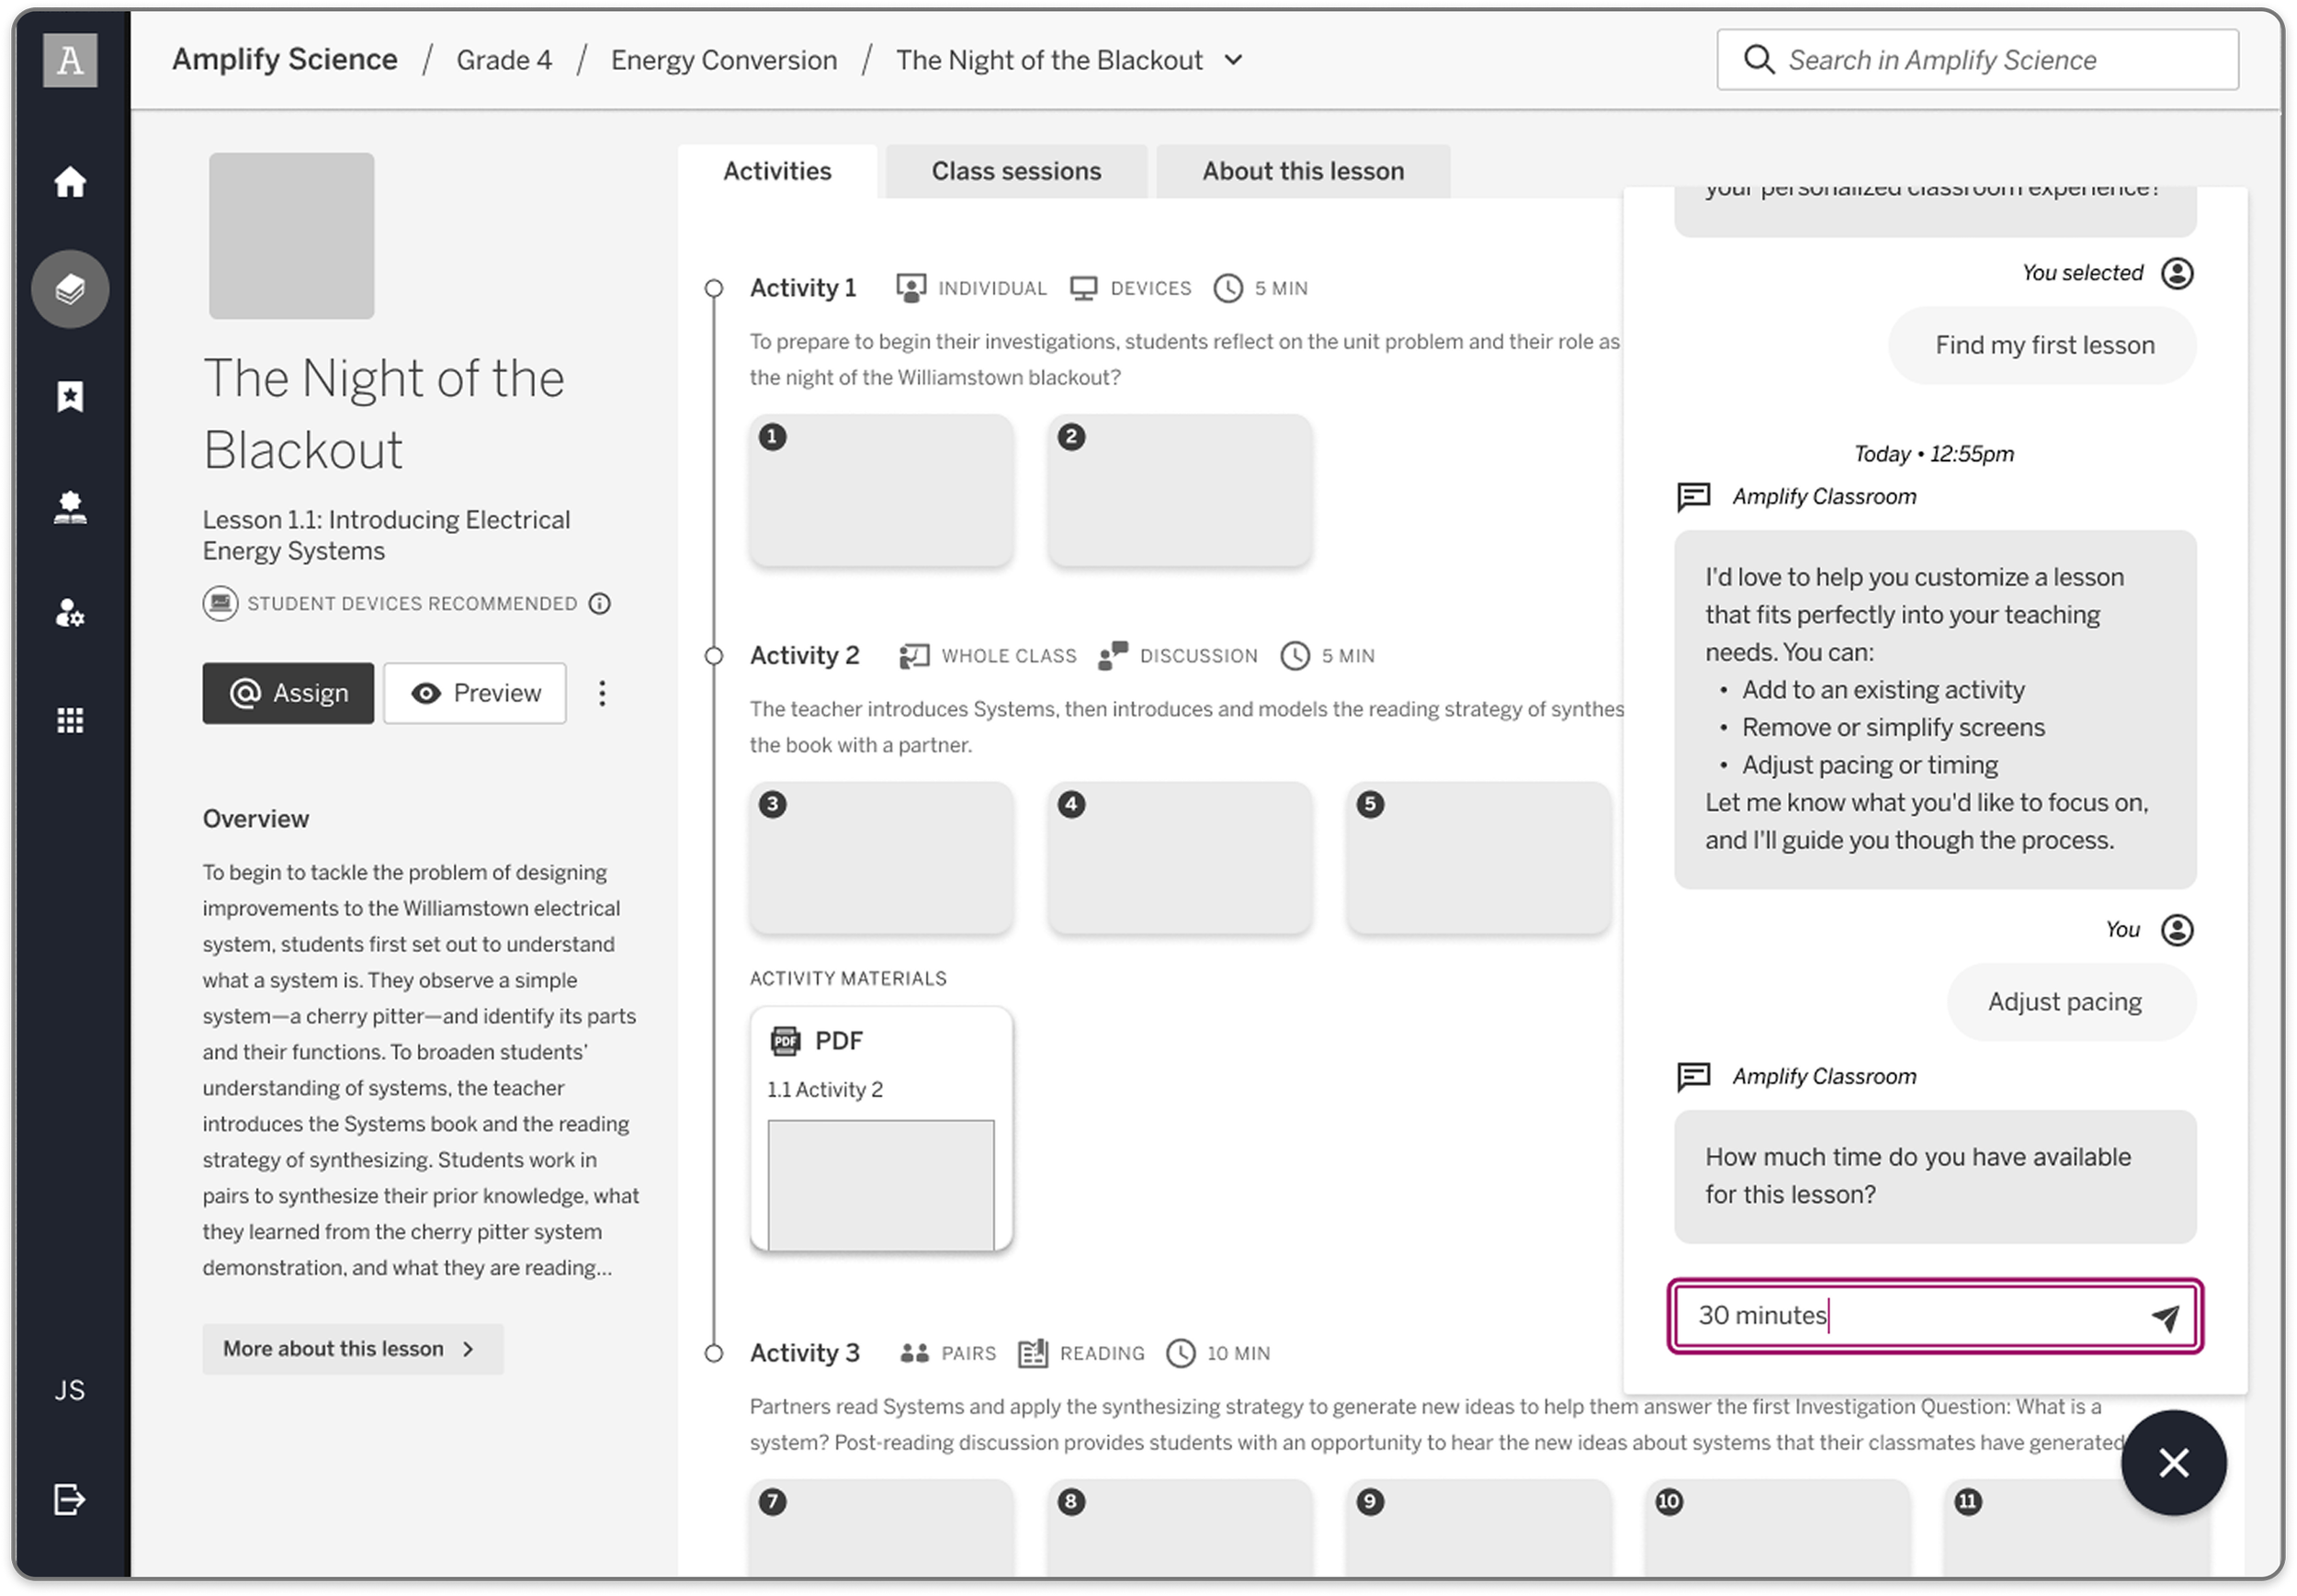Open slide thumbnail 9
The width and height of the screenshot is (2297, 1596).
pos(1479,1528)
